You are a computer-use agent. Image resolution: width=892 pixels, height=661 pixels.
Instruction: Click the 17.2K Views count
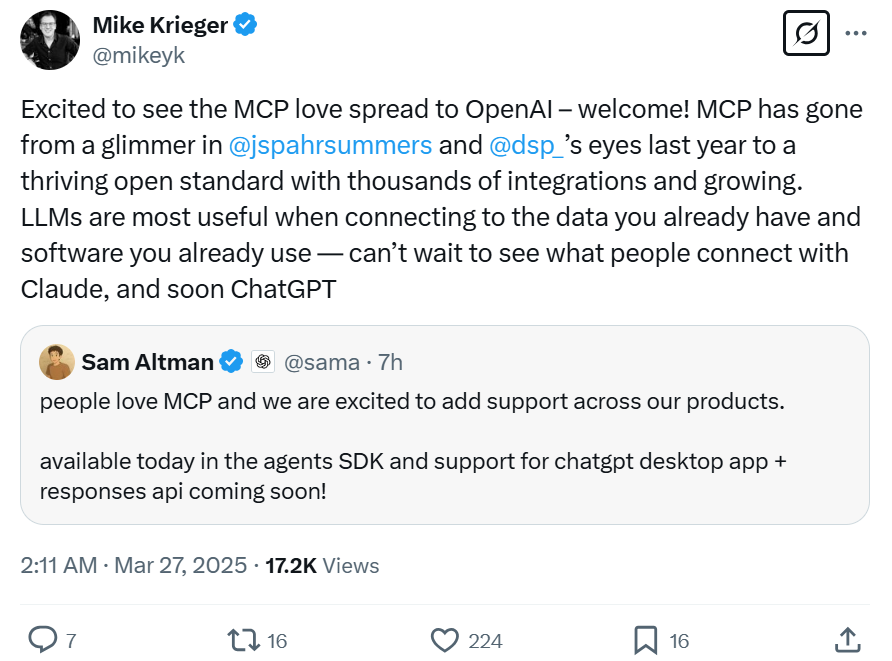322,566
